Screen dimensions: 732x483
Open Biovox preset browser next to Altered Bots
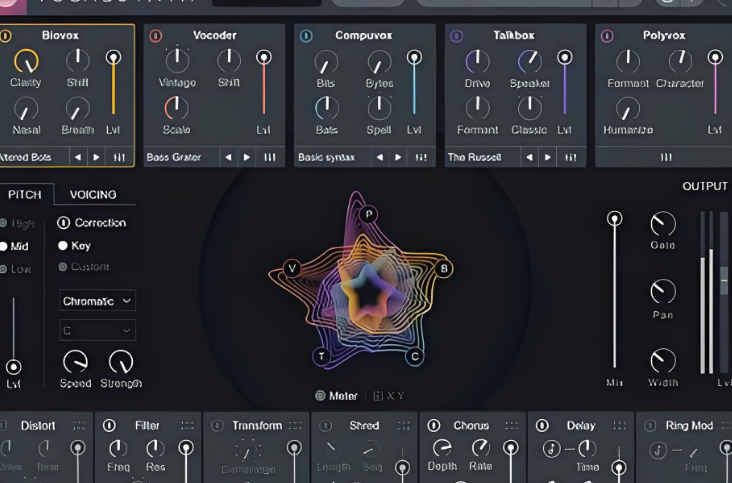[x=120, y=157]
